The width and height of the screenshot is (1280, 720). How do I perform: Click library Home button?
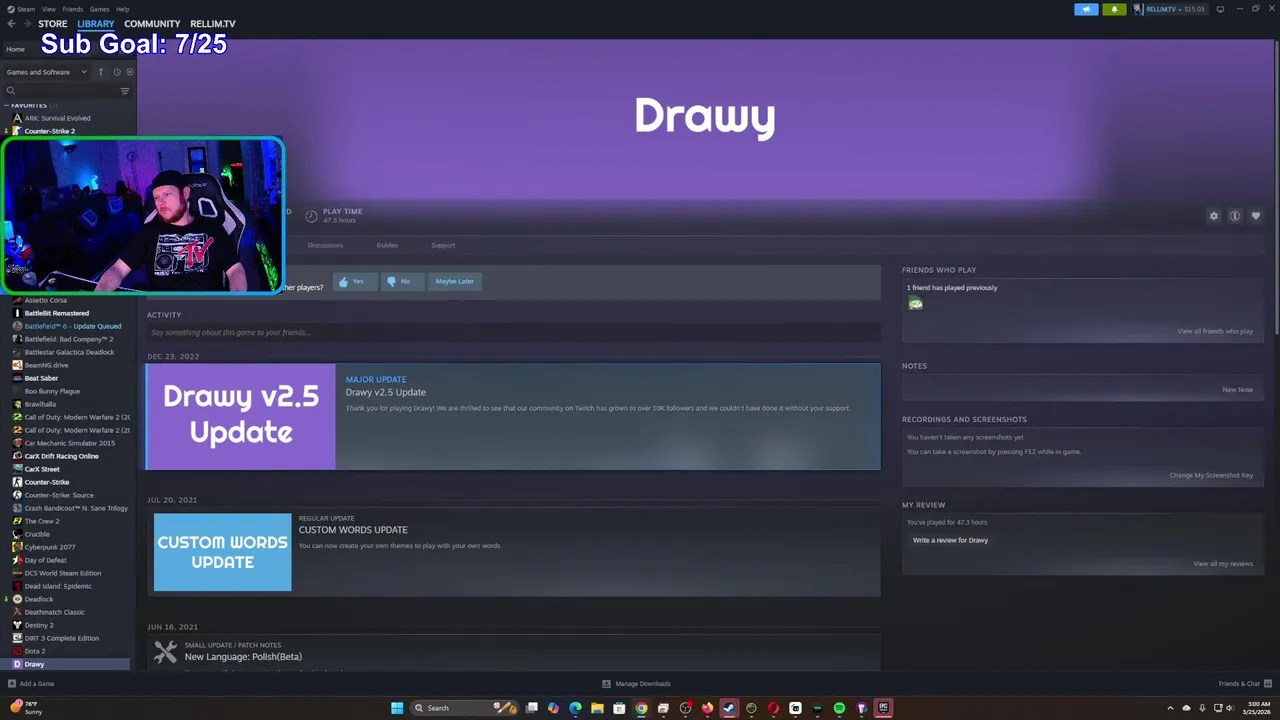(x=15, y=49)
